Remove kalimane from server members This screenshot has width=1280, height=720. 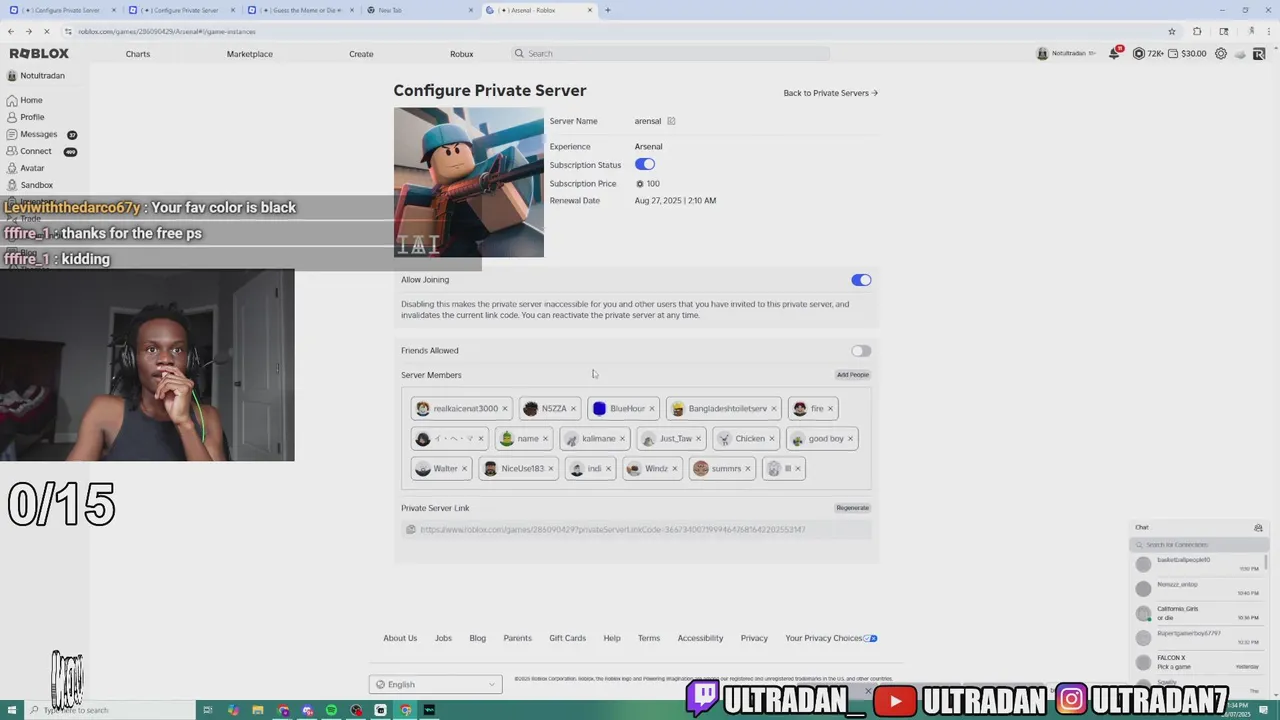(x=622, y=439)
